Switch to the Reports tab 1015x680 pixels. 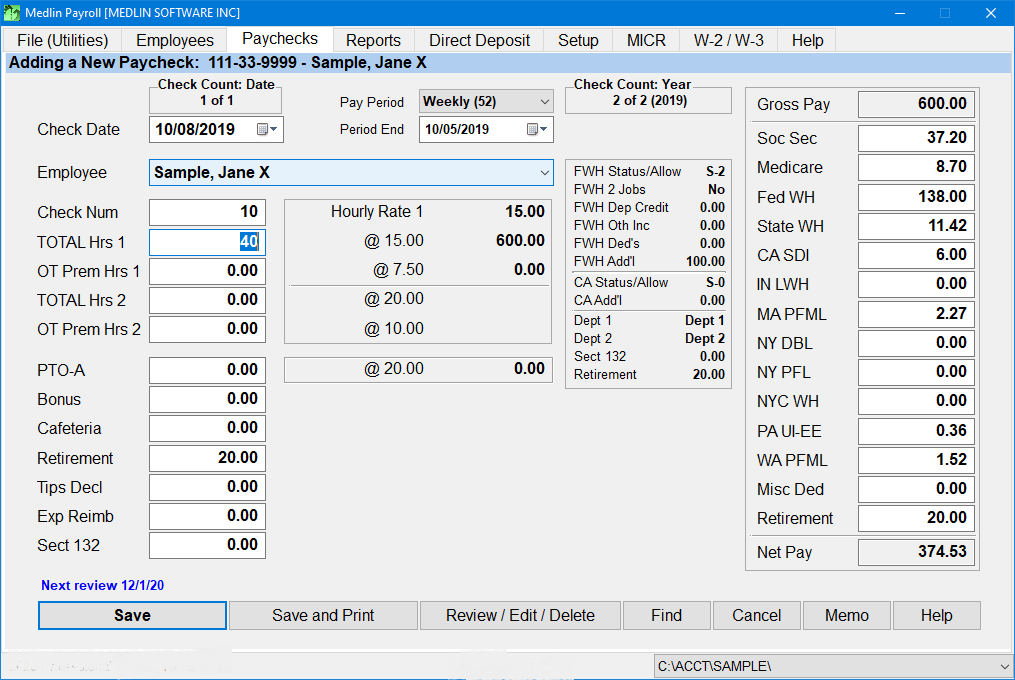coord(373,40)
